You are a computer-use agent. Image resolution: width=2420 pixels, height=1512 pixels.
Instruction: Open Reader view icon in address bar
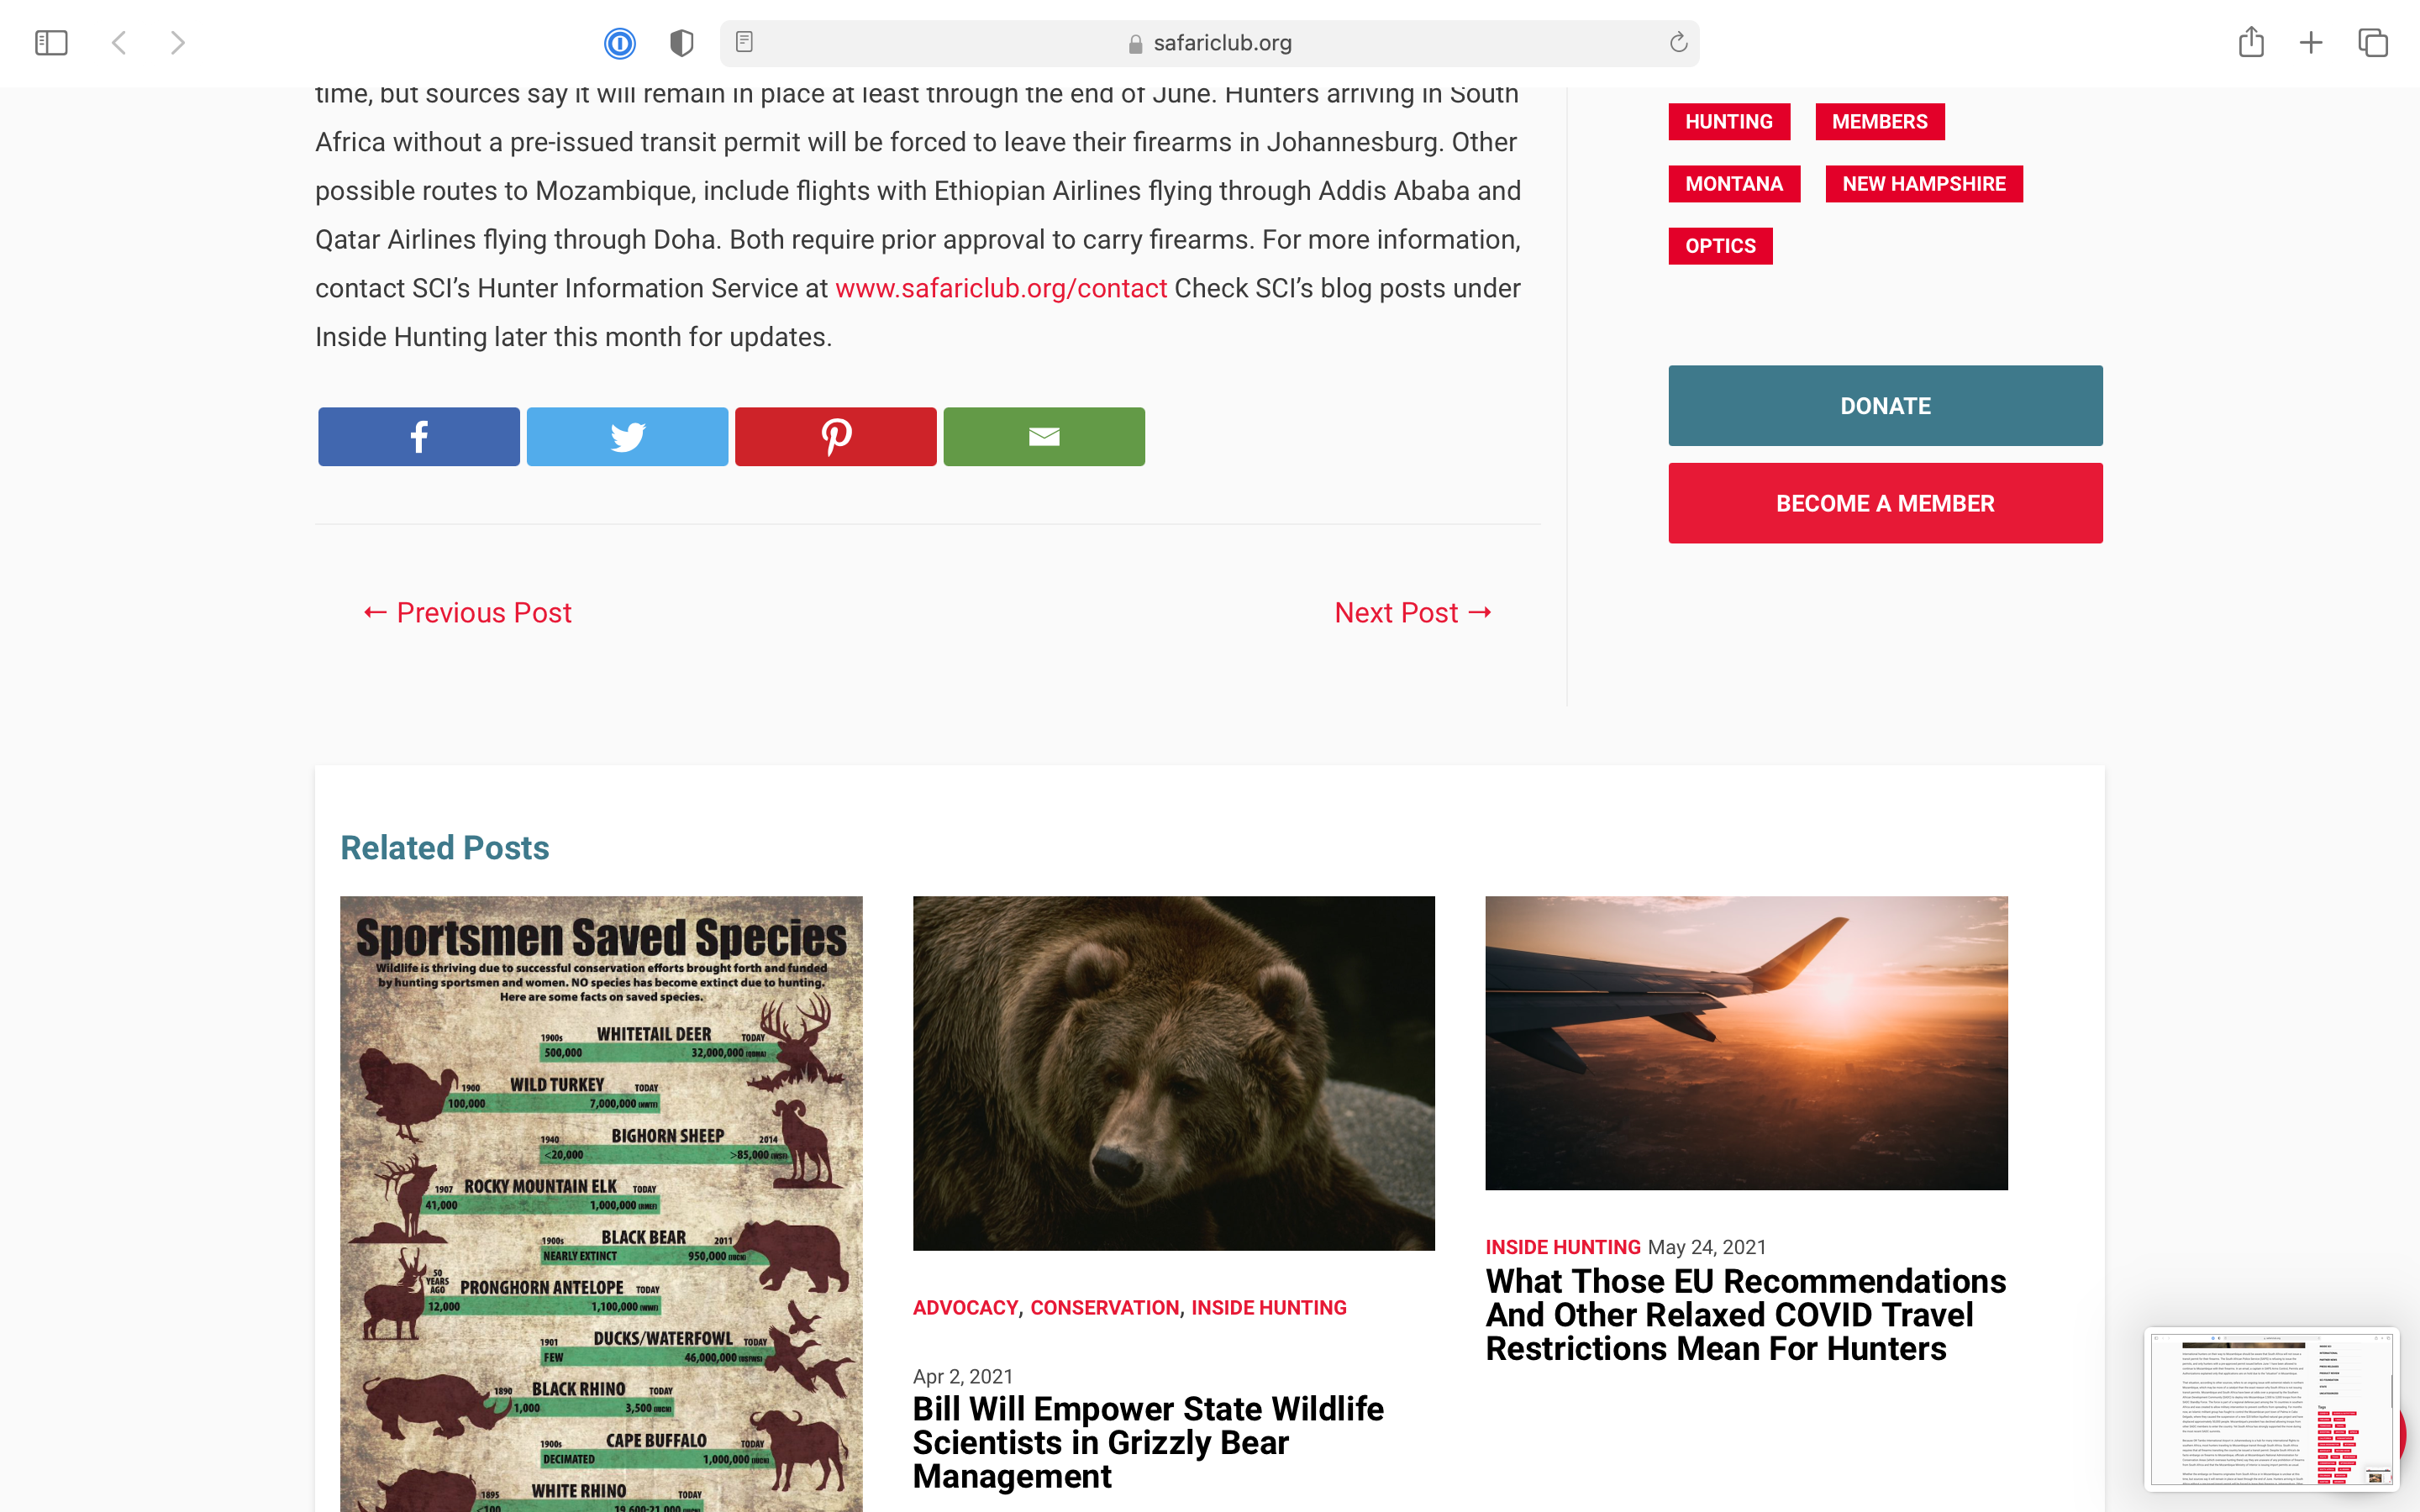(x=744, y=42)
